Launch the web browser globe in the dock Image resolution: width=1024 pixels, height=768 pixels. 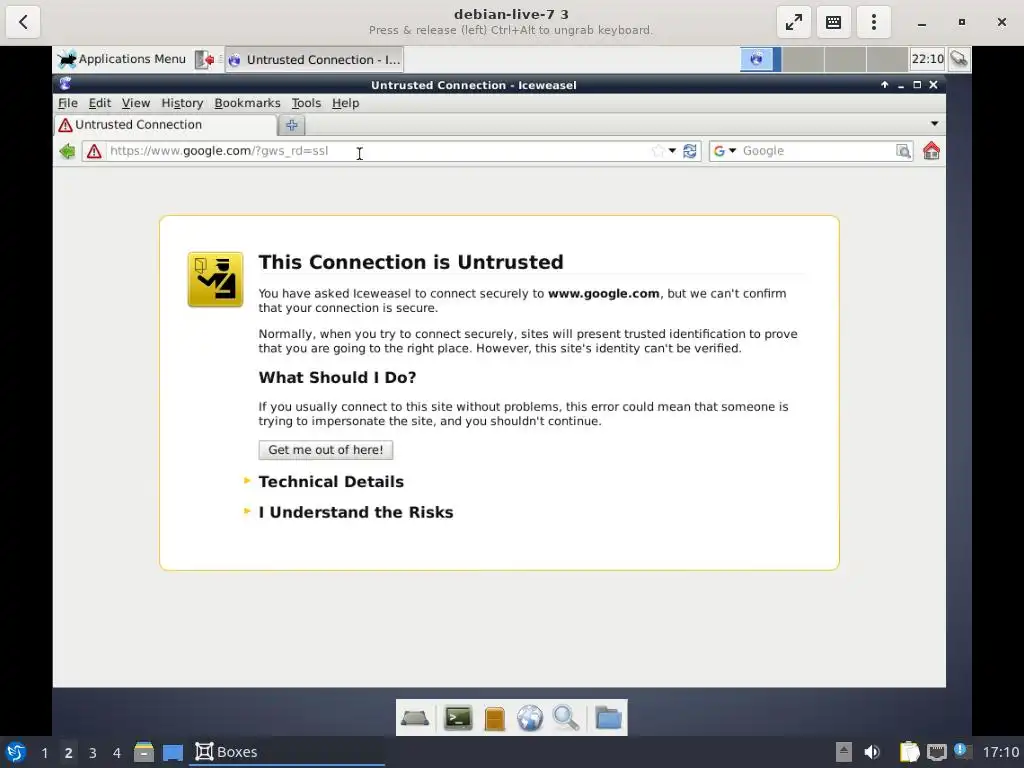(530, 718)
